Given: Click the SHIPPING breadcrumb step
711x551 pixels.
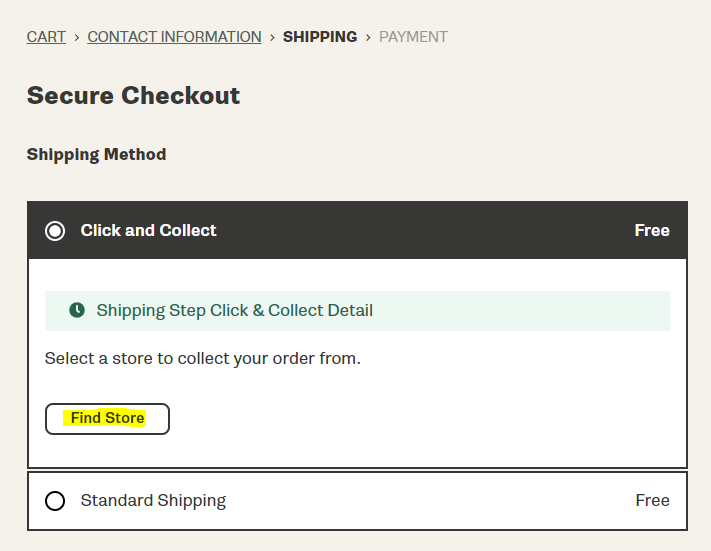Looking at the screenshot, I should click(320, 37).
